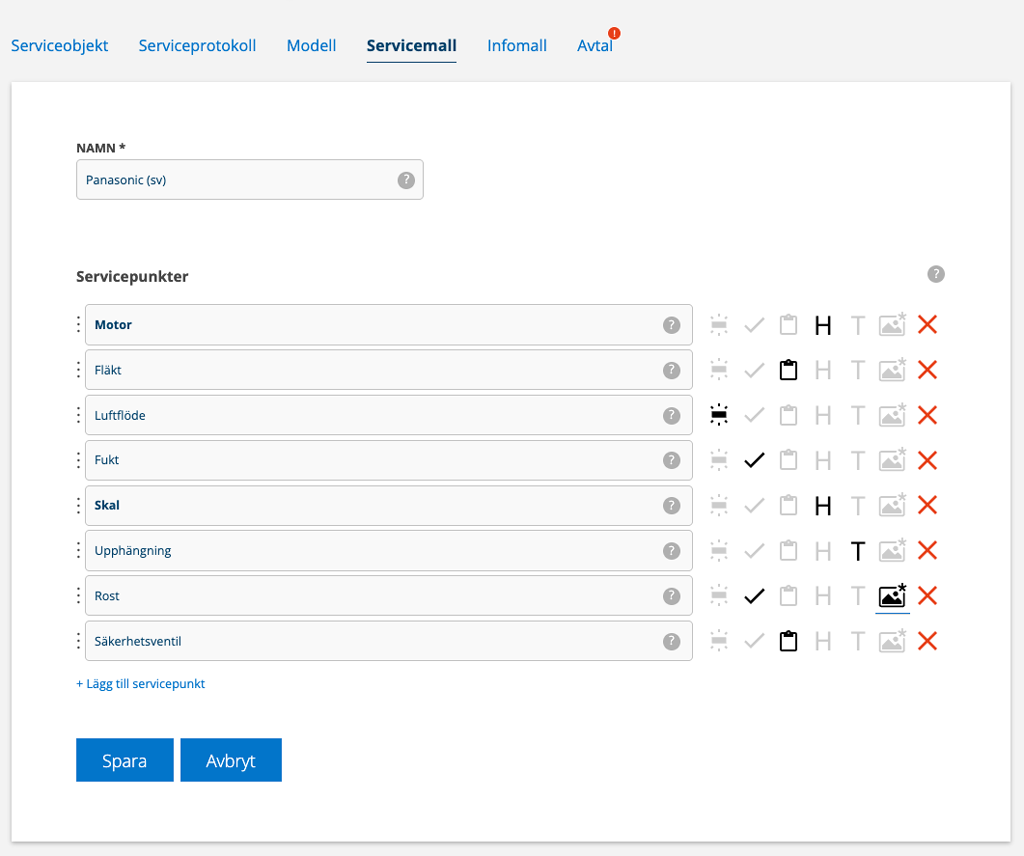Grab drag handle of Rost row
This screenshot has height=856, width=1024.
(78, 595)
